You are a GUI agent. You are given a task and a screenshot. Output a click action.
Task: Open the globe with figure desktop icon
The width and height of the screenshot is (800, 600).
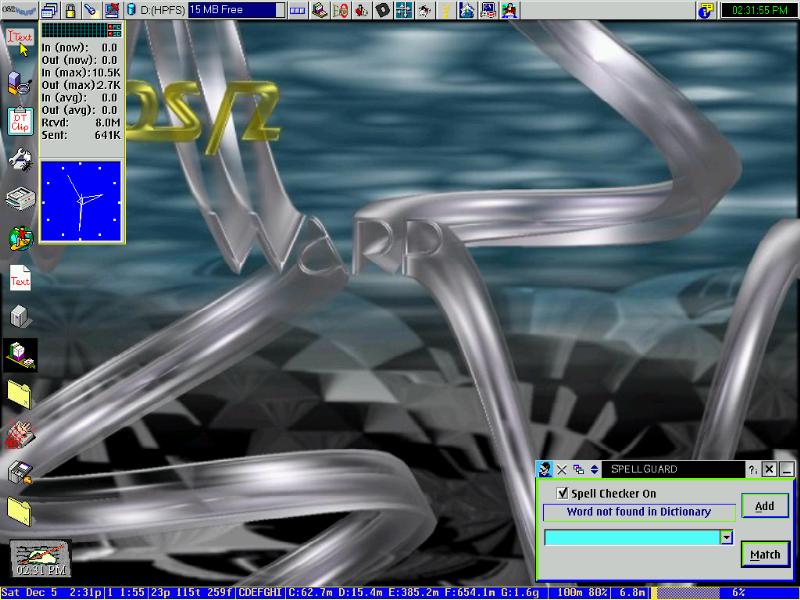(x=21, y=238)
